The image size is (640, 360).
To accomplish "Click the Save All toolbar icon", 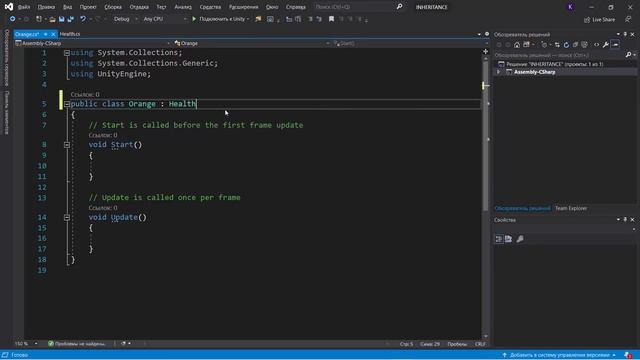I will coord(71,19).
